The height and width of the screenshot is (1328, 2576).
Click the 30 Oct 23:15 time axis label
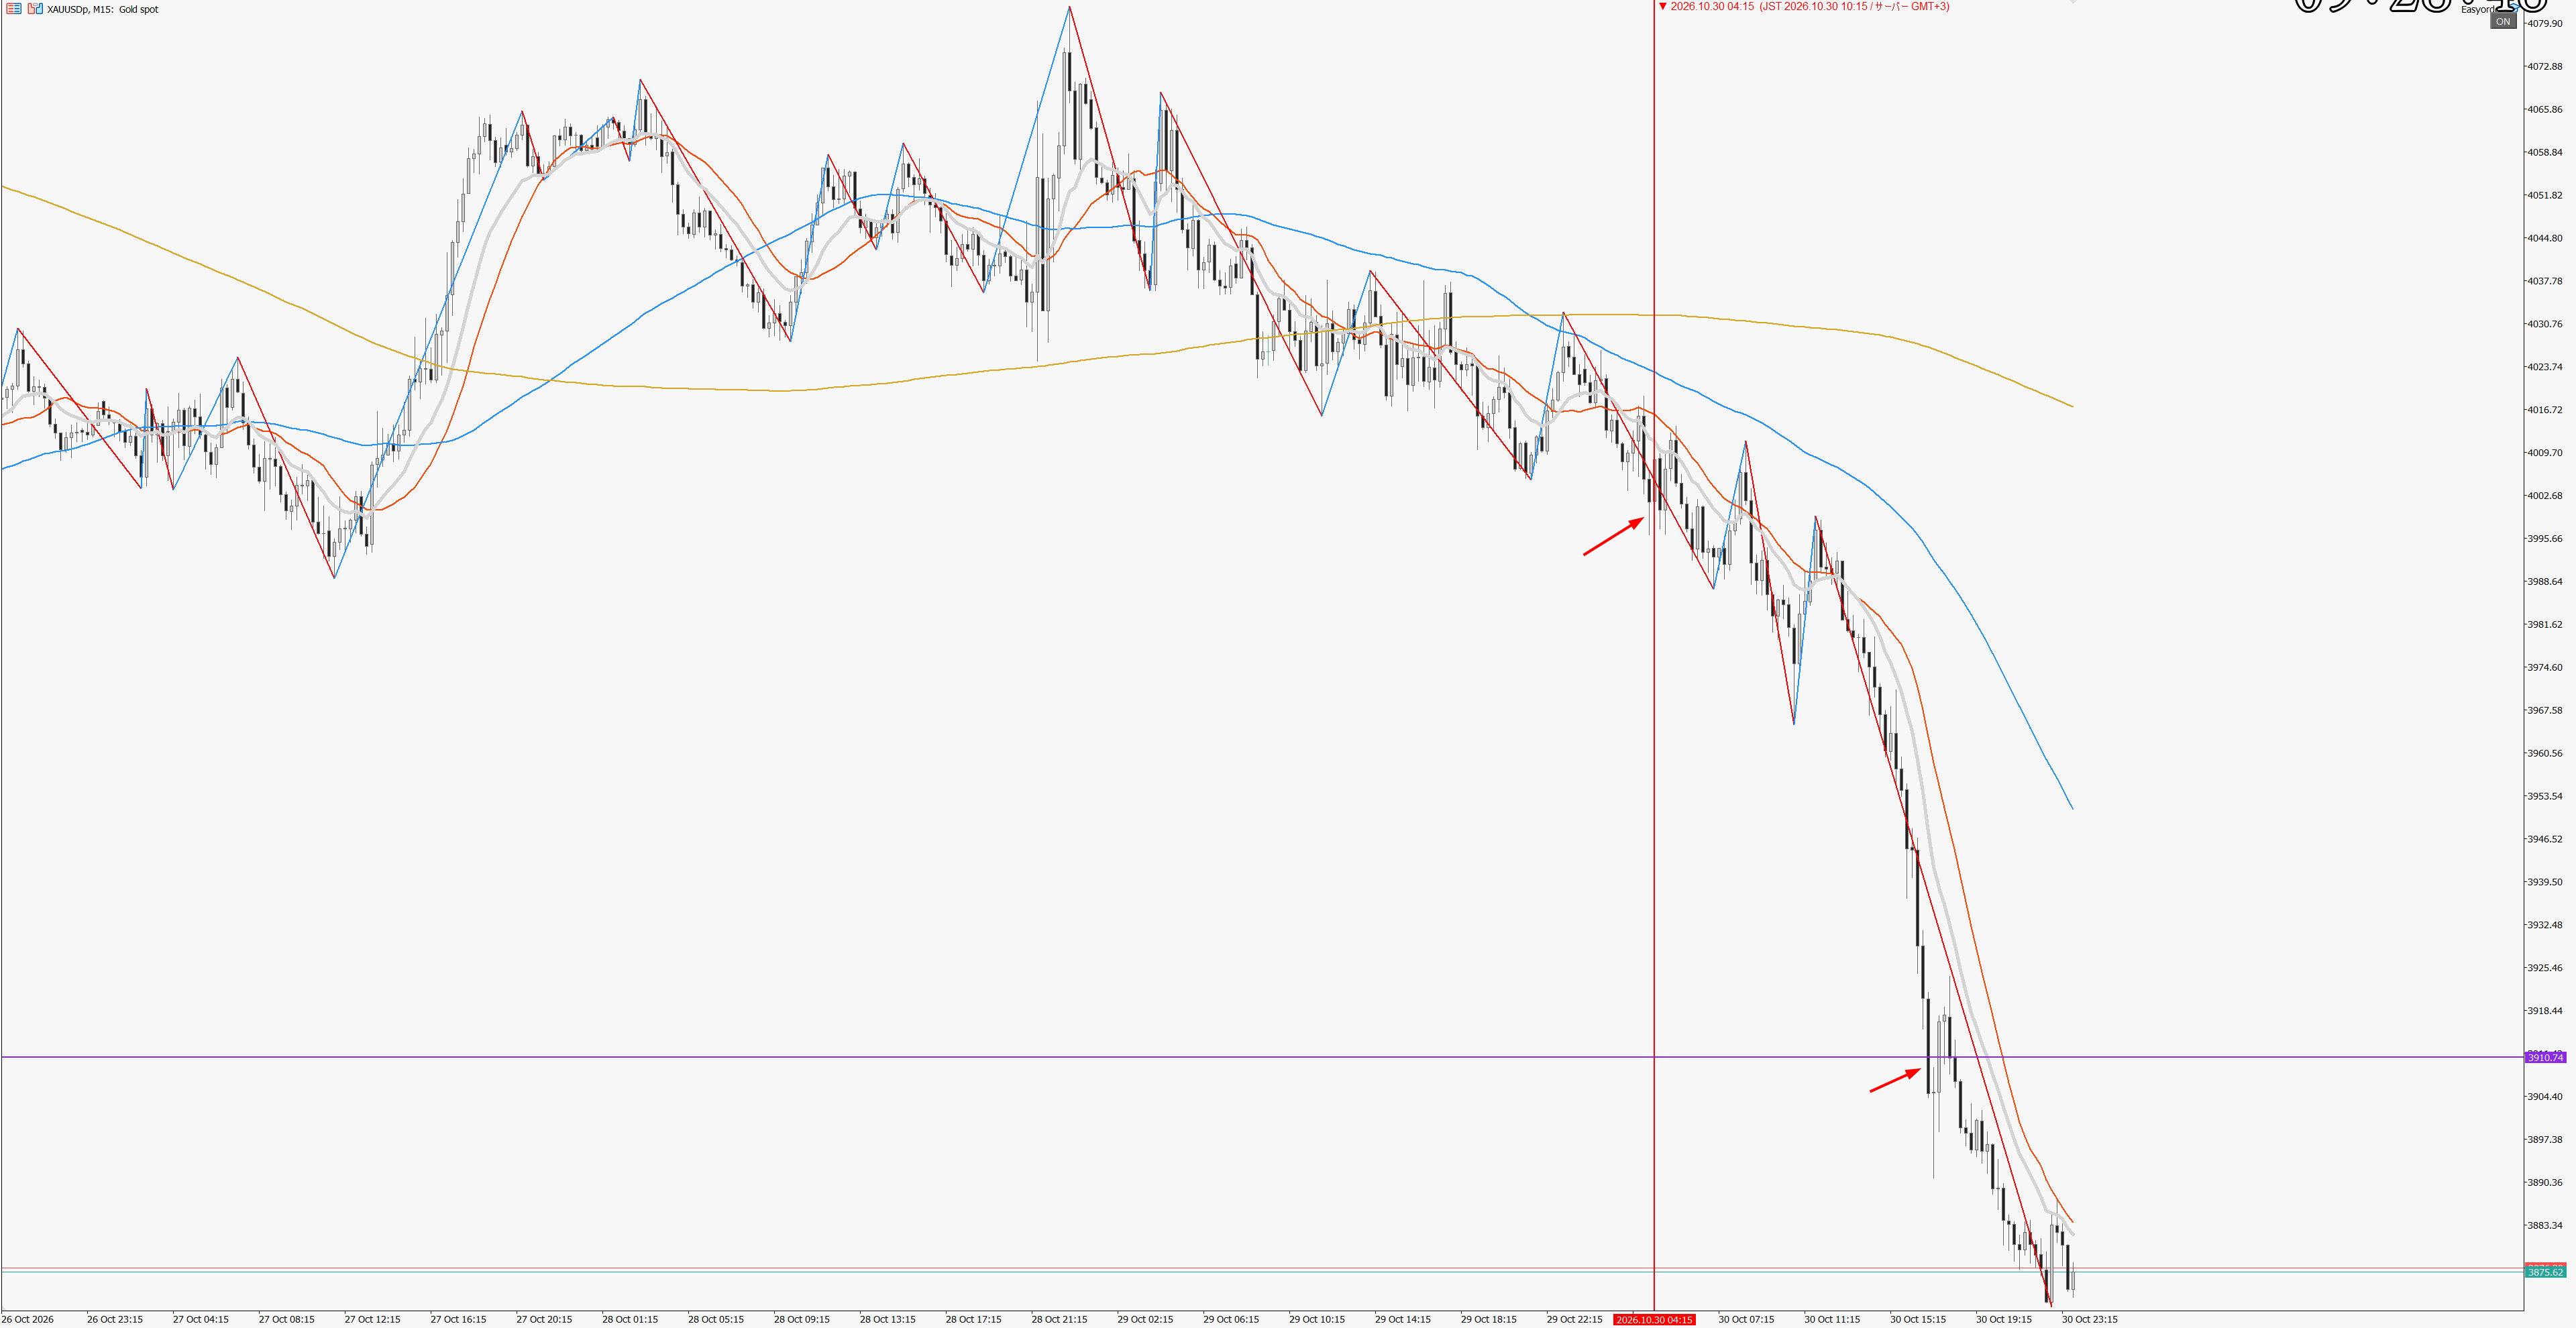pyautogui.click(x=2089, y=1320)
